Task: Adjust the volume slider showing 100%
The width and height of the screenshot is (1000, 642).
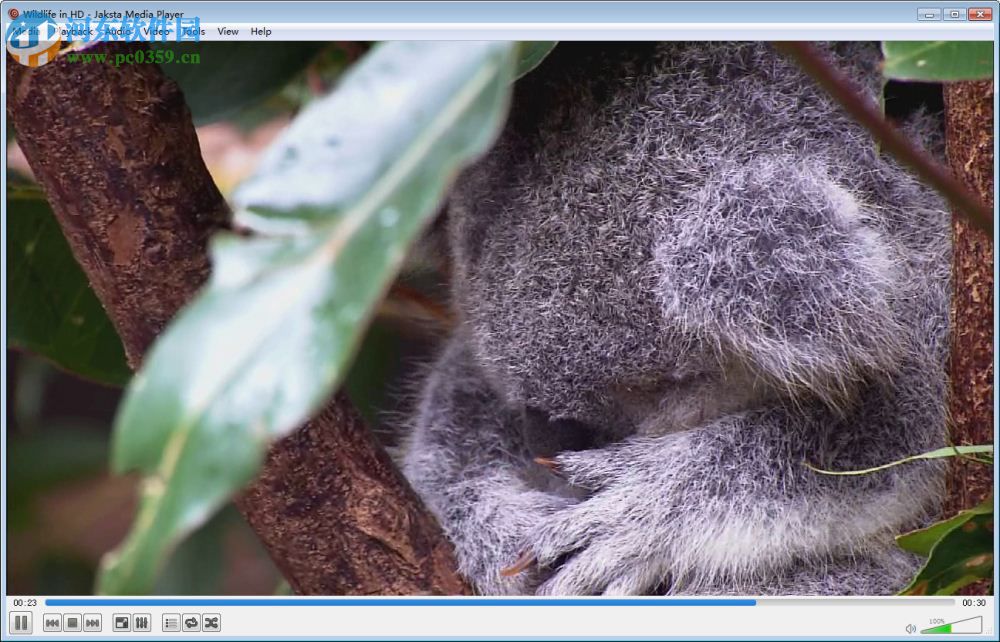Action: click(950, 626)
